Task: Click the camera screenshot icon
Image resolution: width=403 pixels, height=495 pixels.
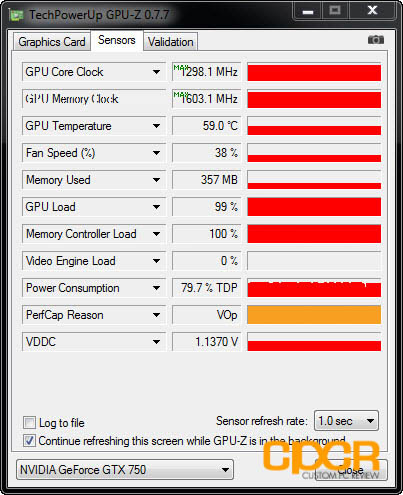Action: tap(376, 40)
